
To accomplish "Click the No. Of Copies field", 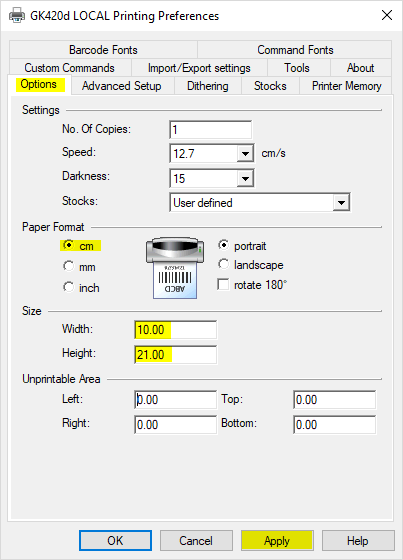I will [x=210, y=130].
